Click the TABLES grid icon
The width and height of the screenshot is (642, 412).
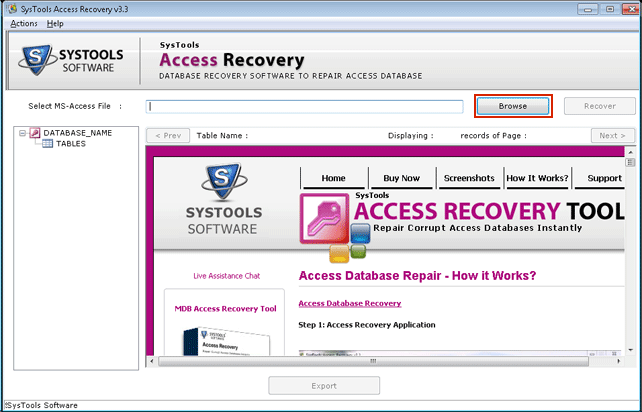pyautogui.click(x=47, y=144)
